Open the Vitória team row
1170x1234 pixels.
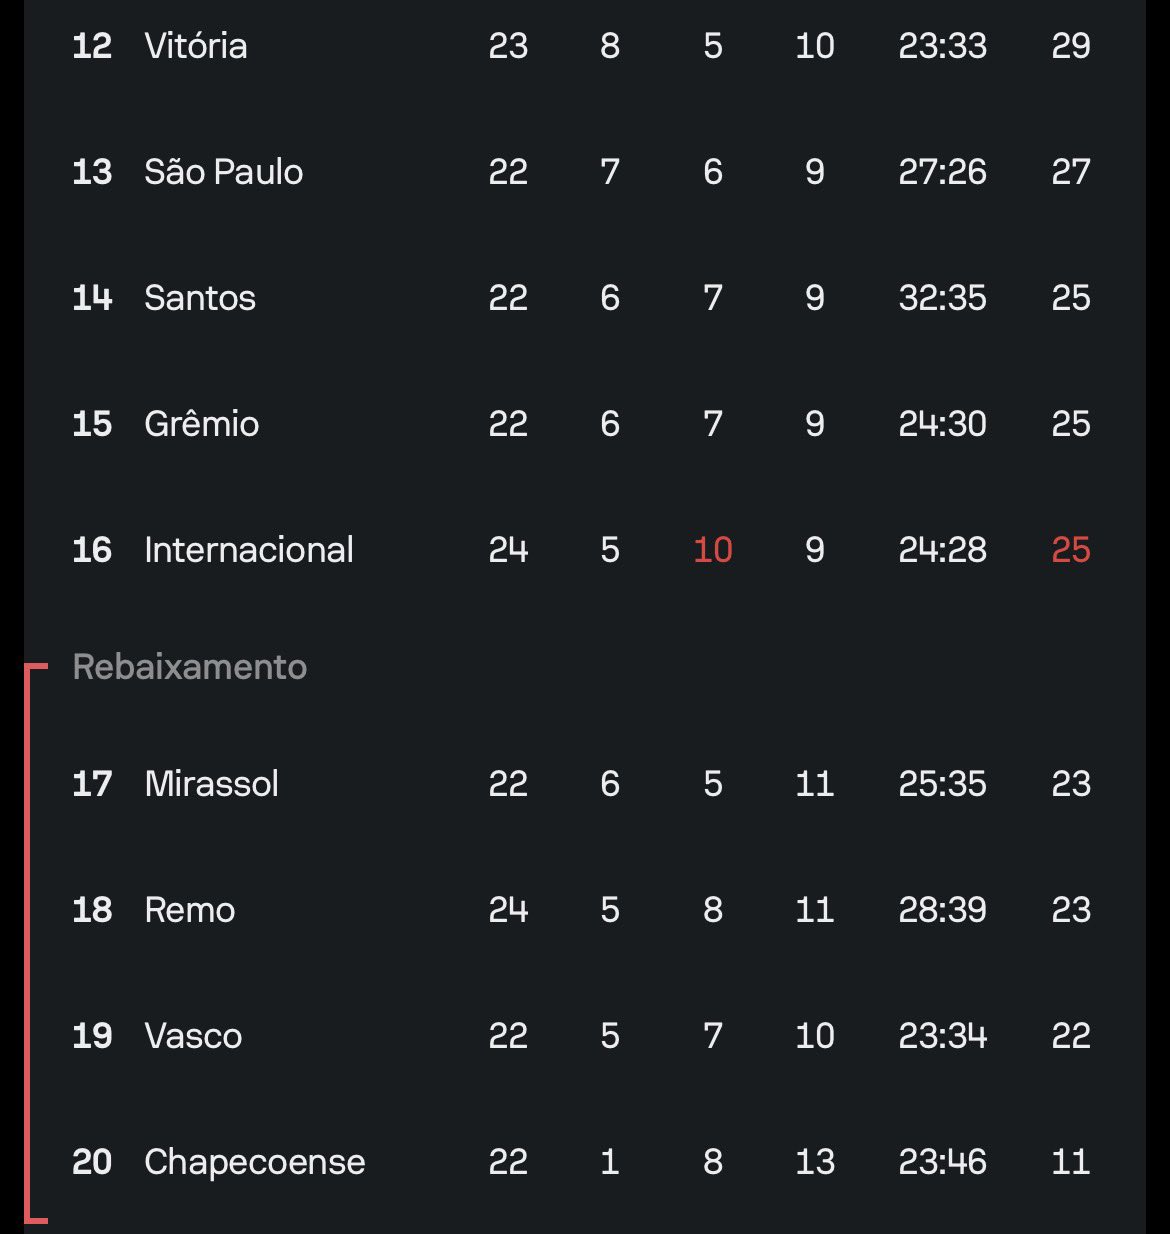(584, 46)
